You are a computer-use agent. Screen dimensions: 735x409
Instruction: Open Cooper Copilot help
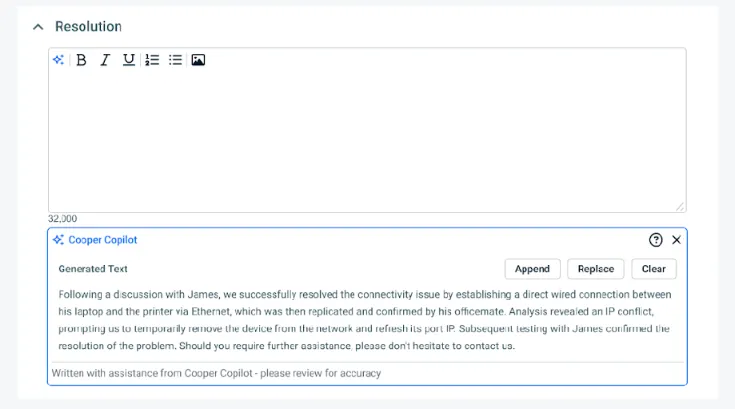pos(656,240)
